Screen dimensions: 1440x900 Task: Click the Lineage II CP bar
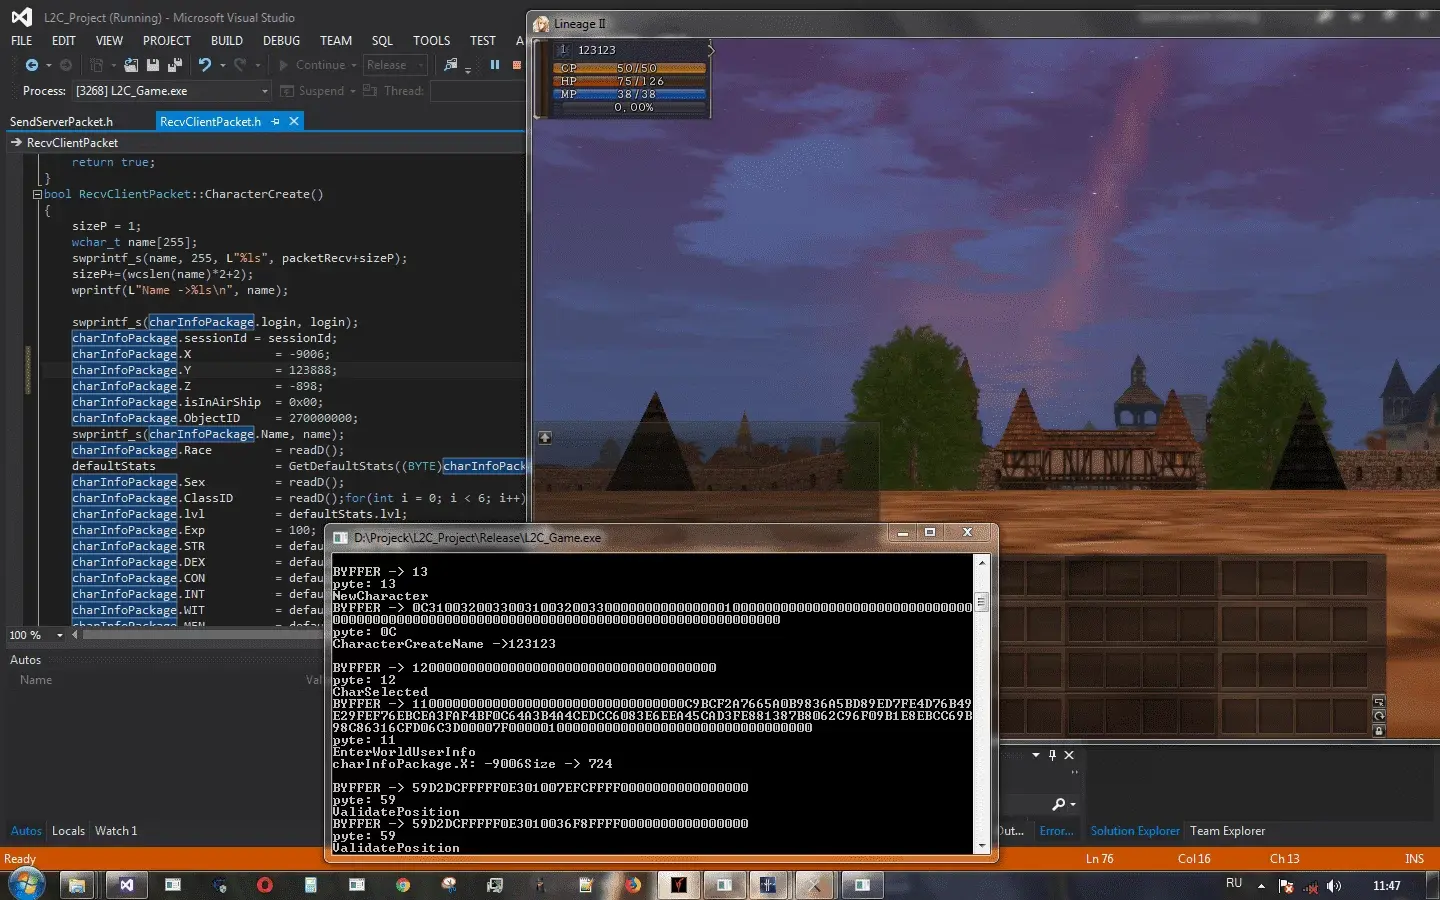tap(630, 68)
